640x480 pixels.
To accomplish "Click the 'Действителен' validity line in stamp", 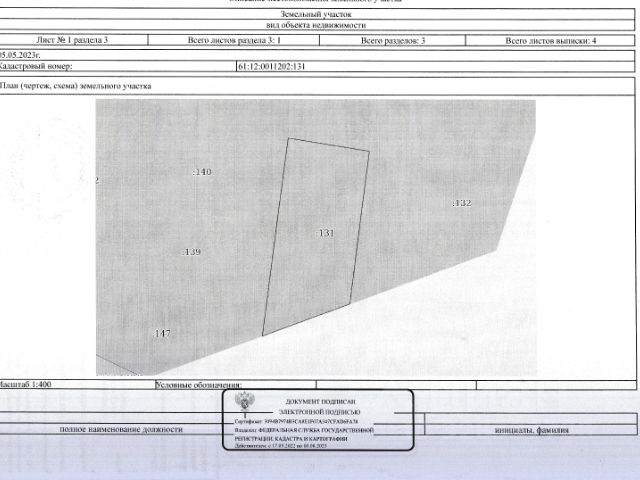I will 281,446.
